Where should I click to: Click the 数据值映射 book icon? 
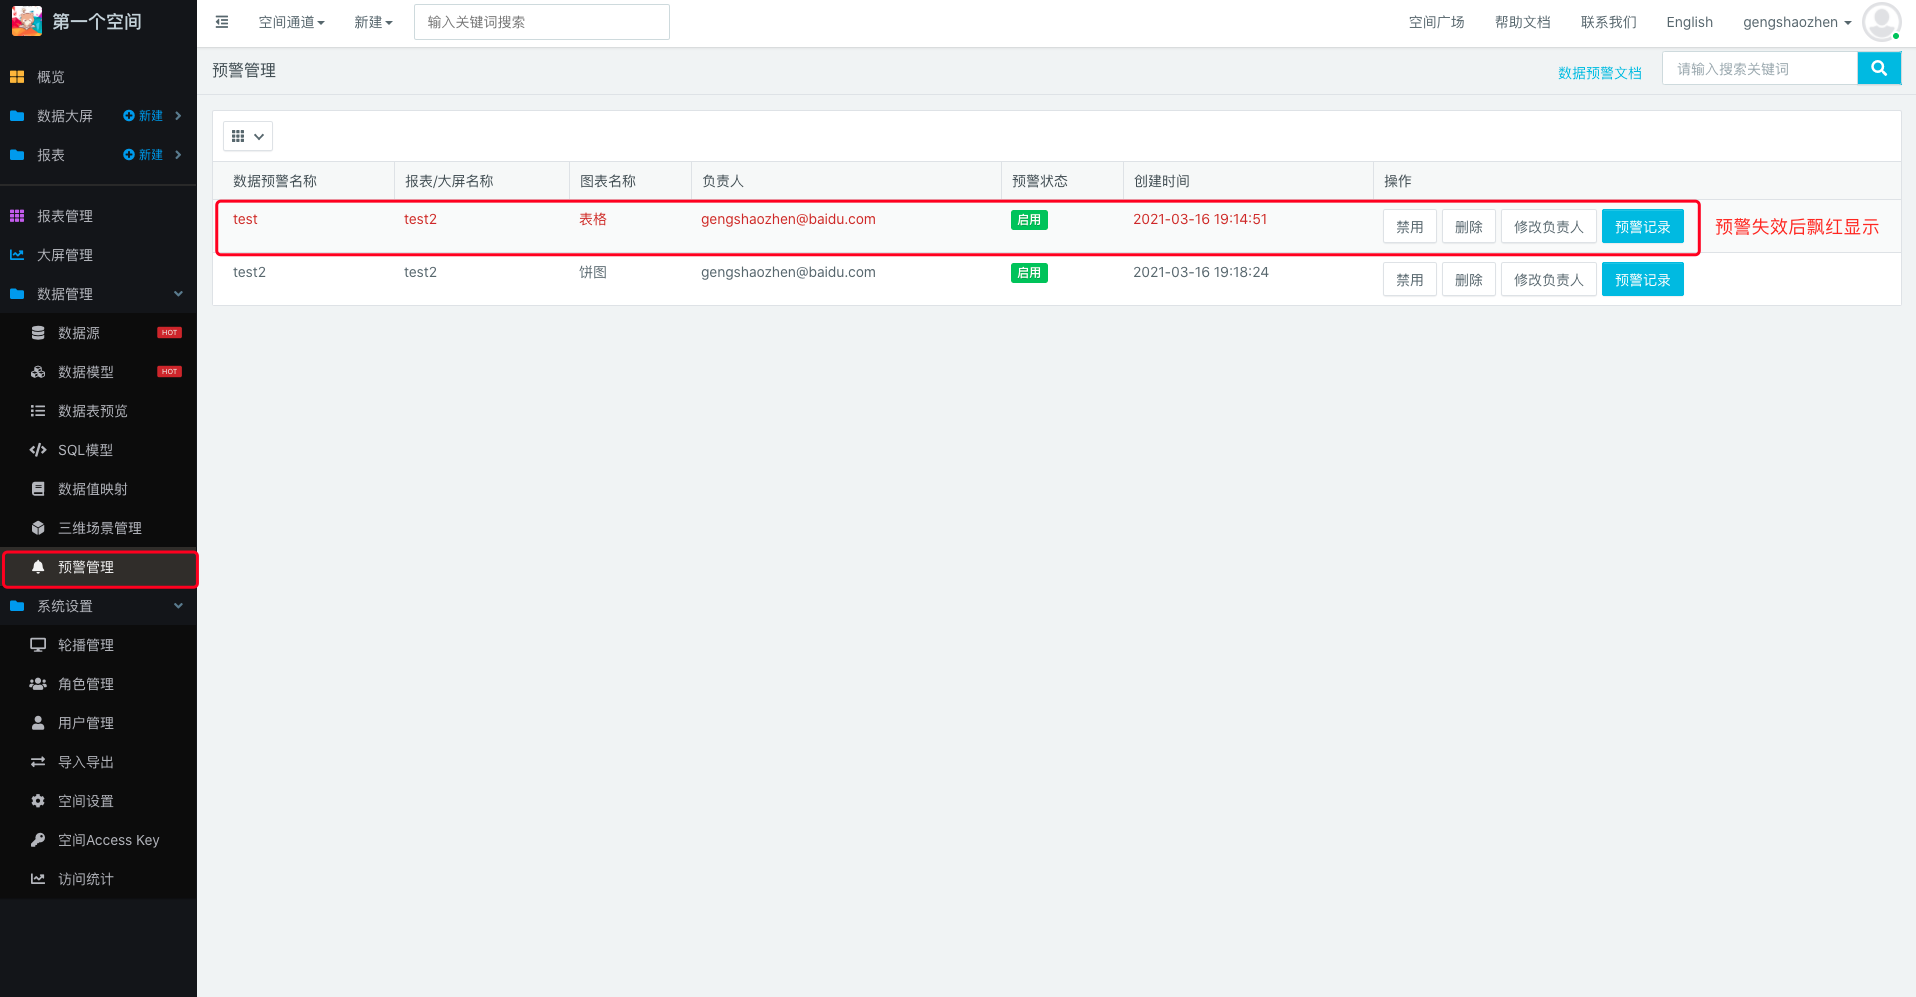(x=38, y=489)
